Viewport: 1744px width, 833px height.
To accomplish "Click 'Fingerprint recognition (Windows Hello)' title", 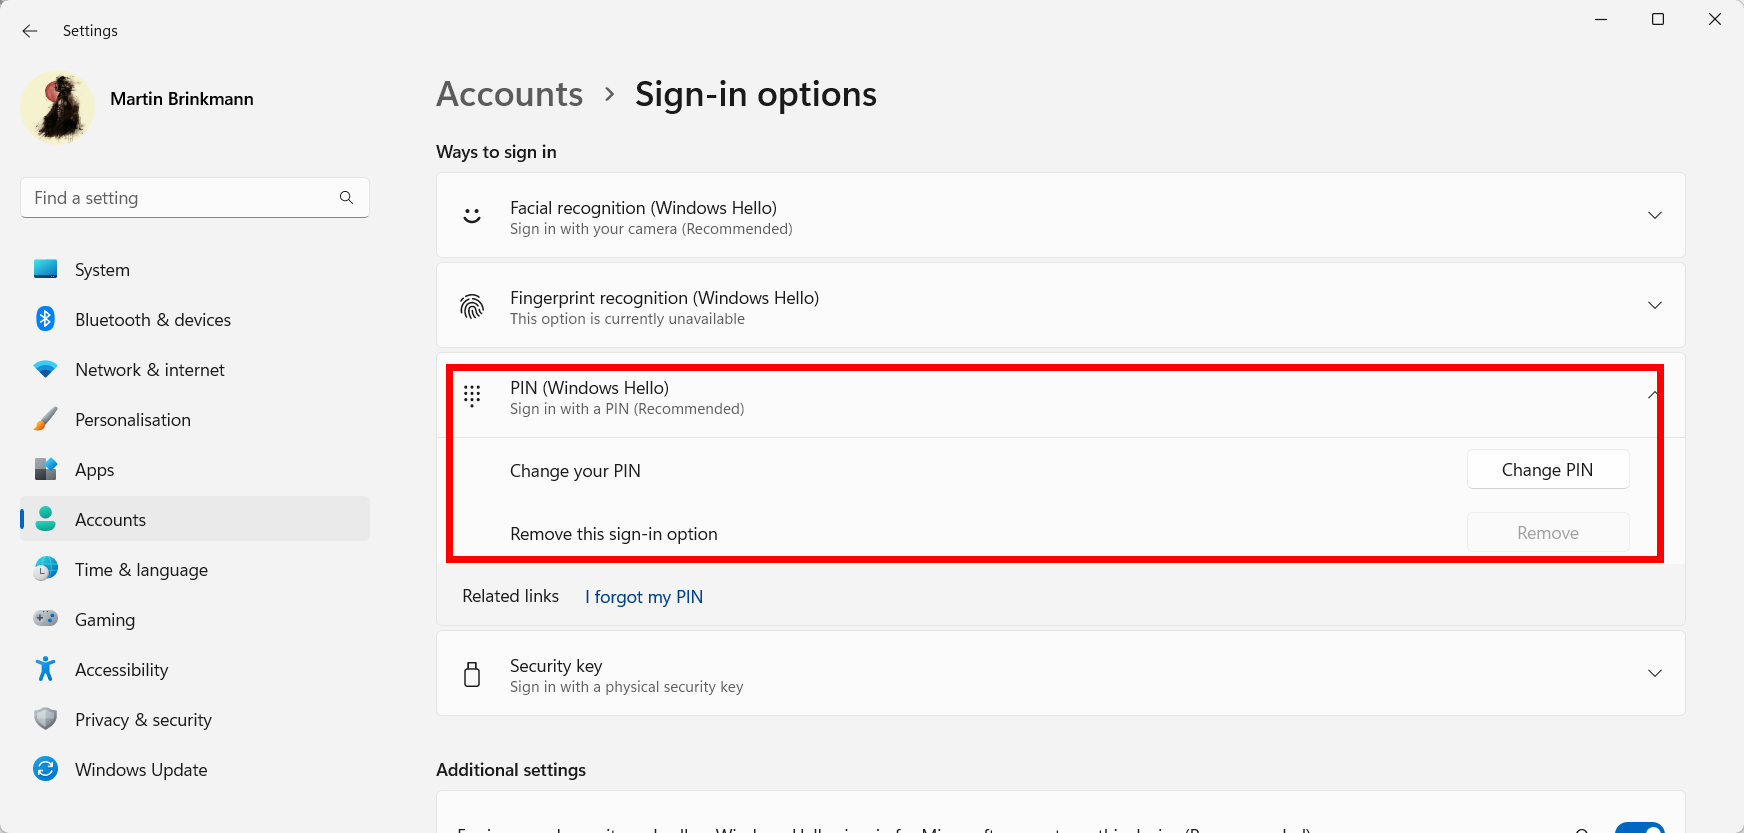I will 664,298.
